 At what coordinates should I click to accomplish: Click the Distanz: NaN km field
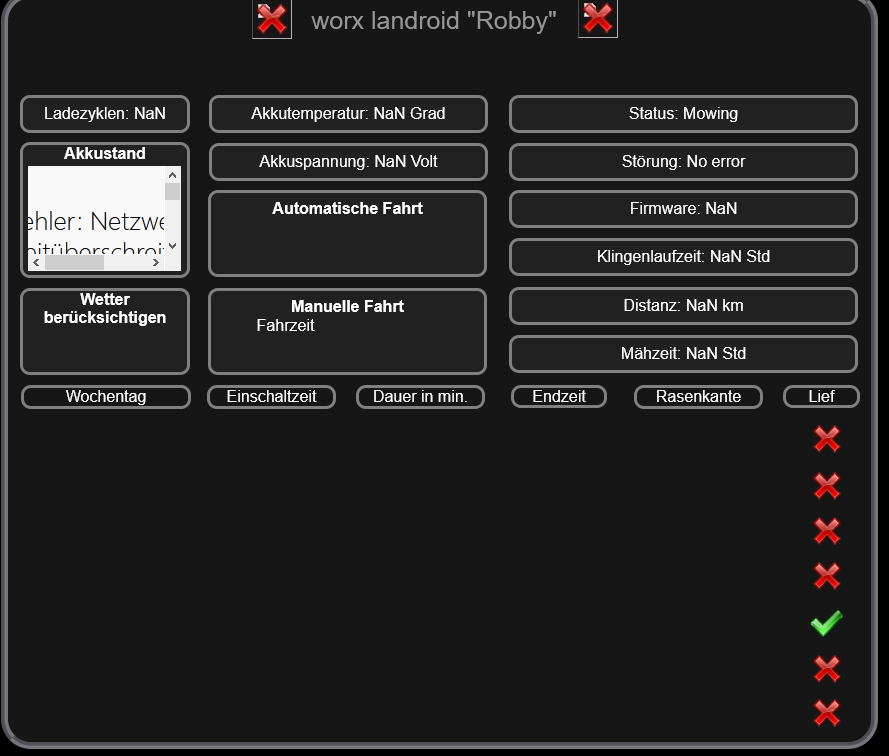pyautogui.click(x=683, y=306)
